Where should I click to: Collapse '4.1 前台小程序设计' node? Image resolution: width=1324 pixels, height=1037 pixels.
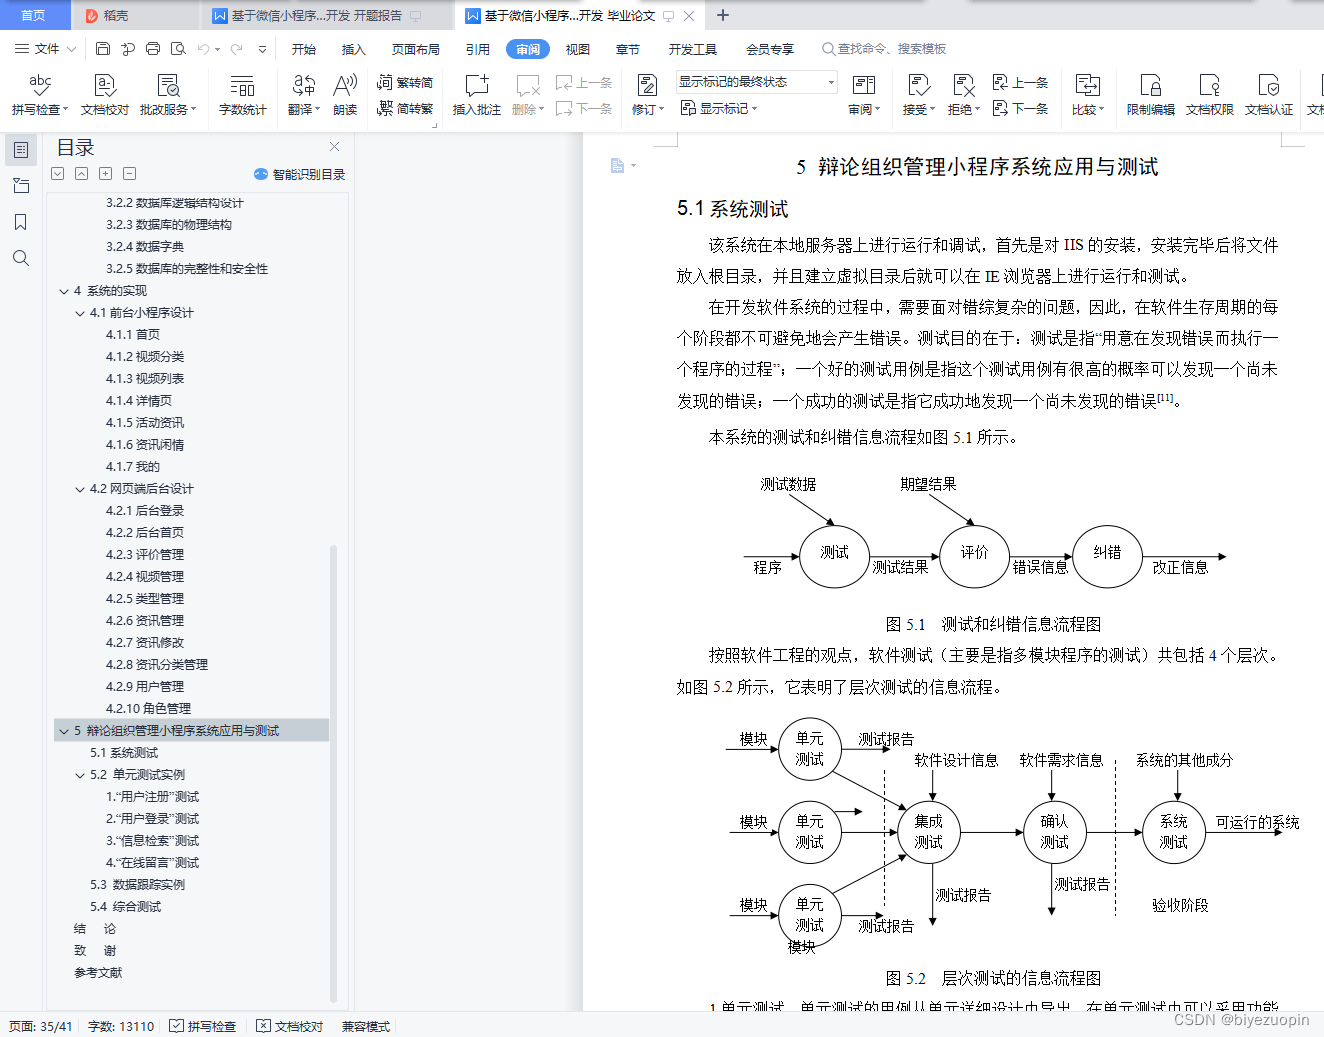pos(80,313)
